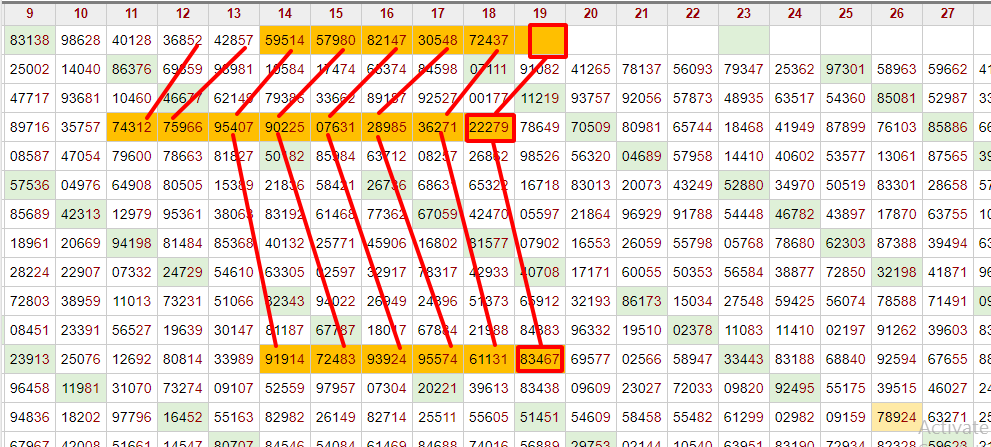
Task: Select orange cell 59514
Action: click(x=285, y=41)
